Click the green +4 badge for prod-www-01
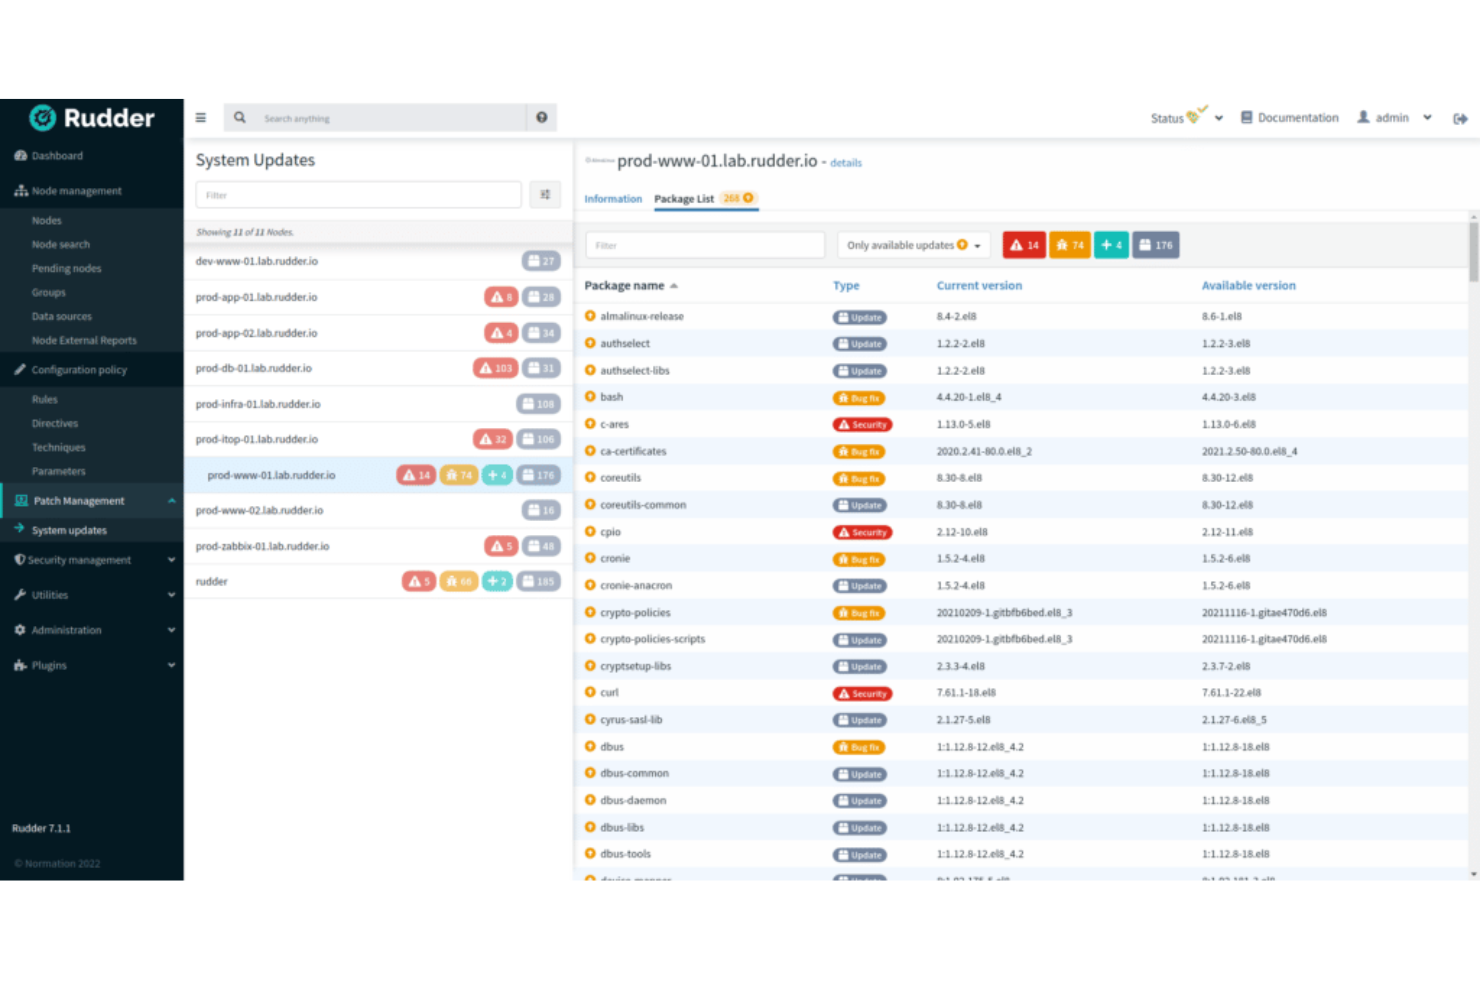1480x987 pixels. click(497, 475)
